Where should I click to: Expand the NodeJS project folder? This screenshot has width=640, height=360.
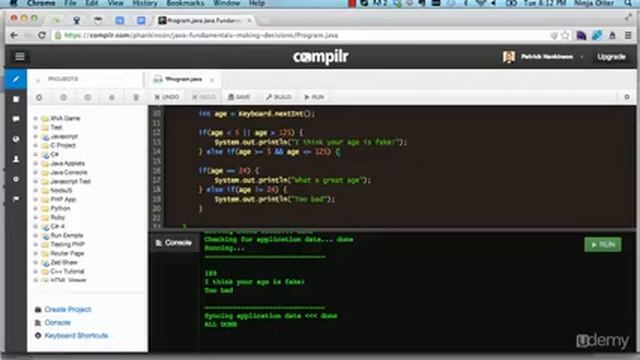(35, 190)
